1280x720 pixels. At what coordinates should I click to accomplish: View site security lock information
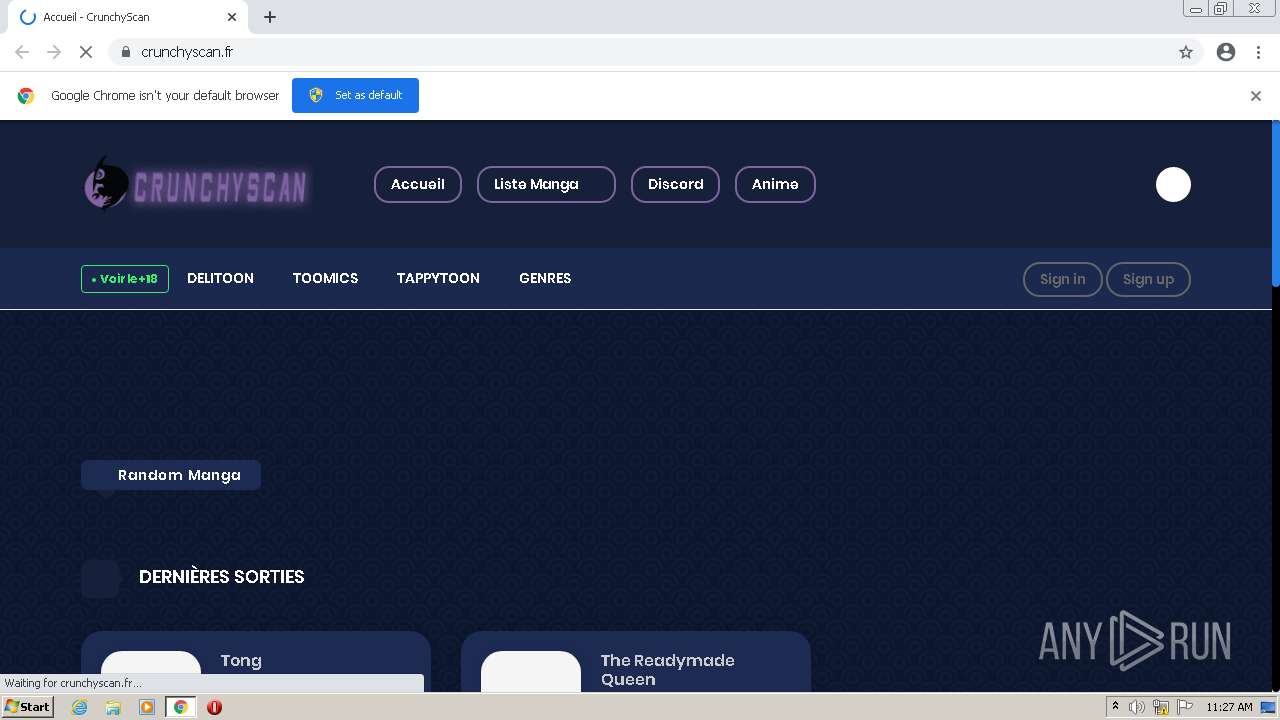tap(125, 52)
